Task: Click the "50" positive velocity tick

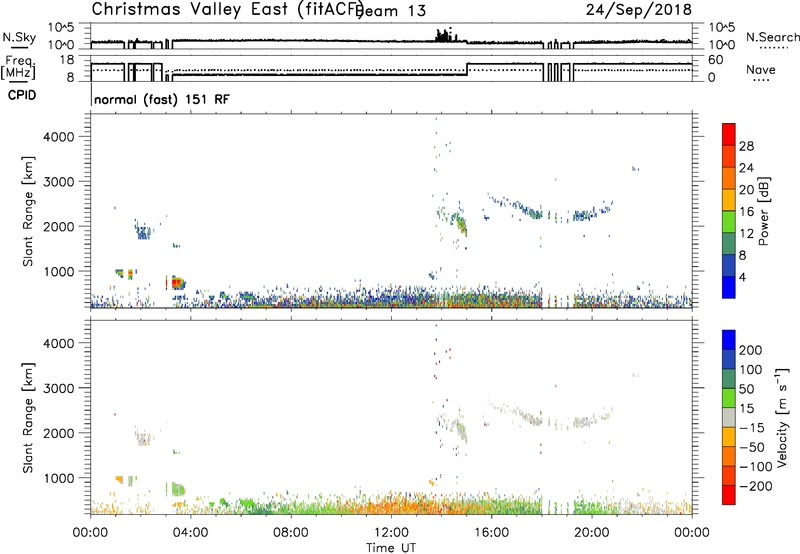Action: tap(746, 389)
